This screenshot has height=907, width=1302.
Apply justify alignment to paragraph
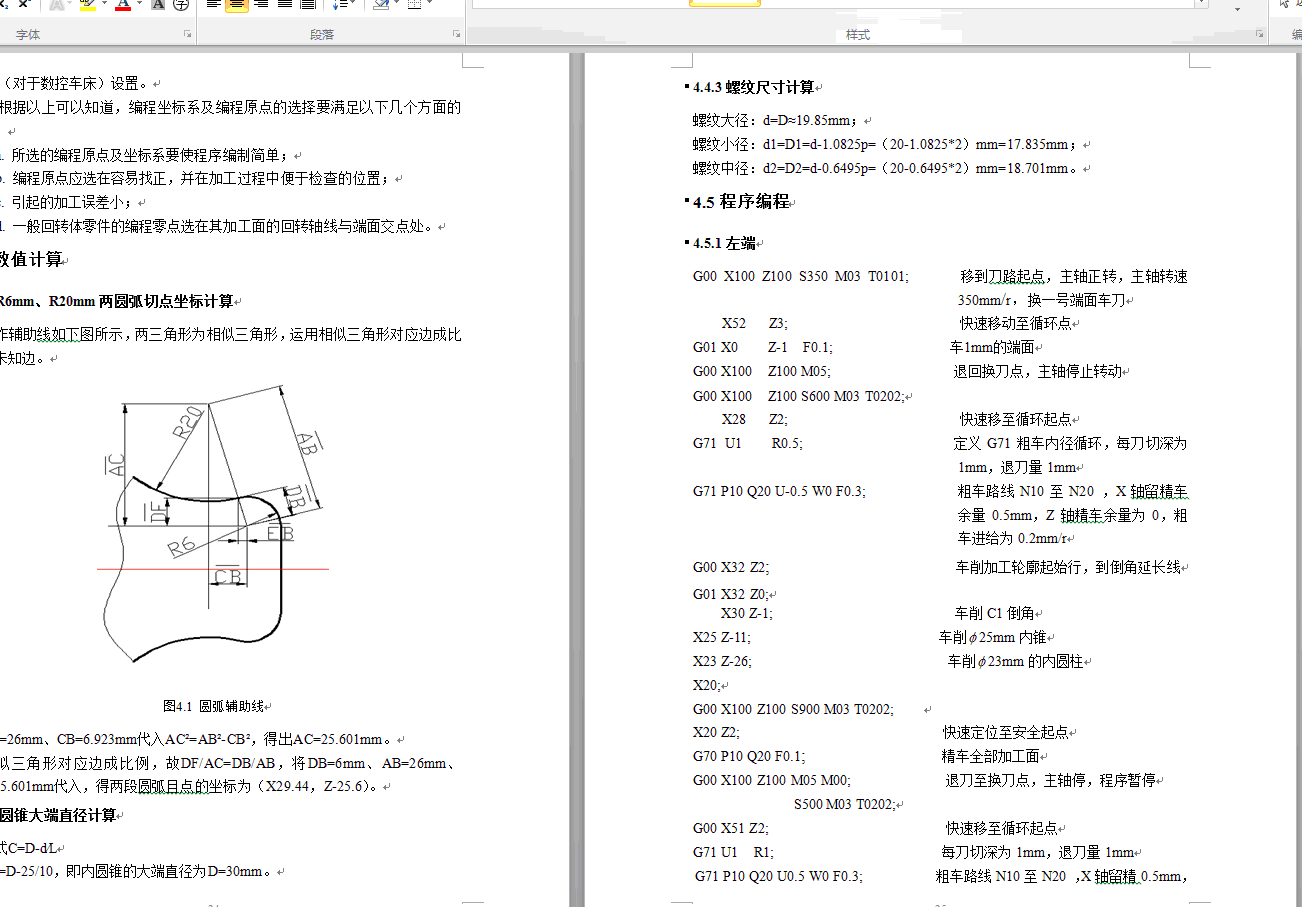tap(285, 5)
